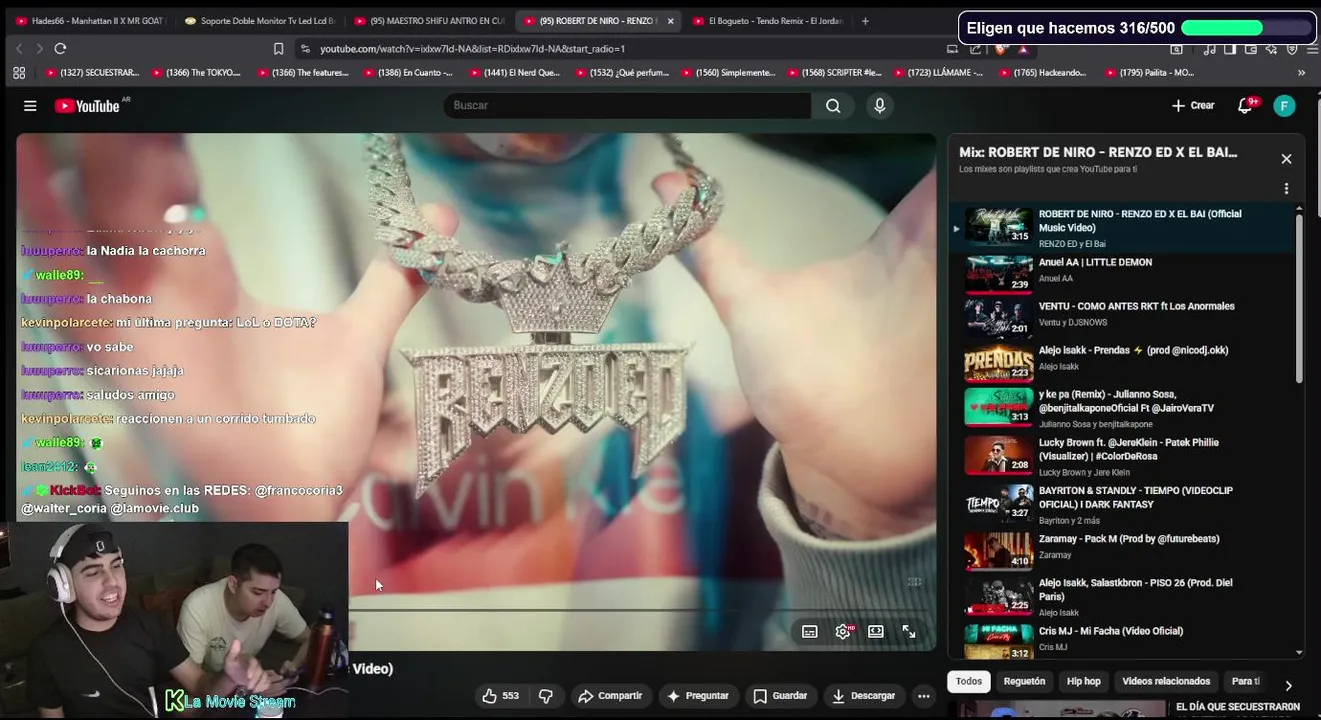Select the Videos relacionados chip

(x=1166, y=682)
